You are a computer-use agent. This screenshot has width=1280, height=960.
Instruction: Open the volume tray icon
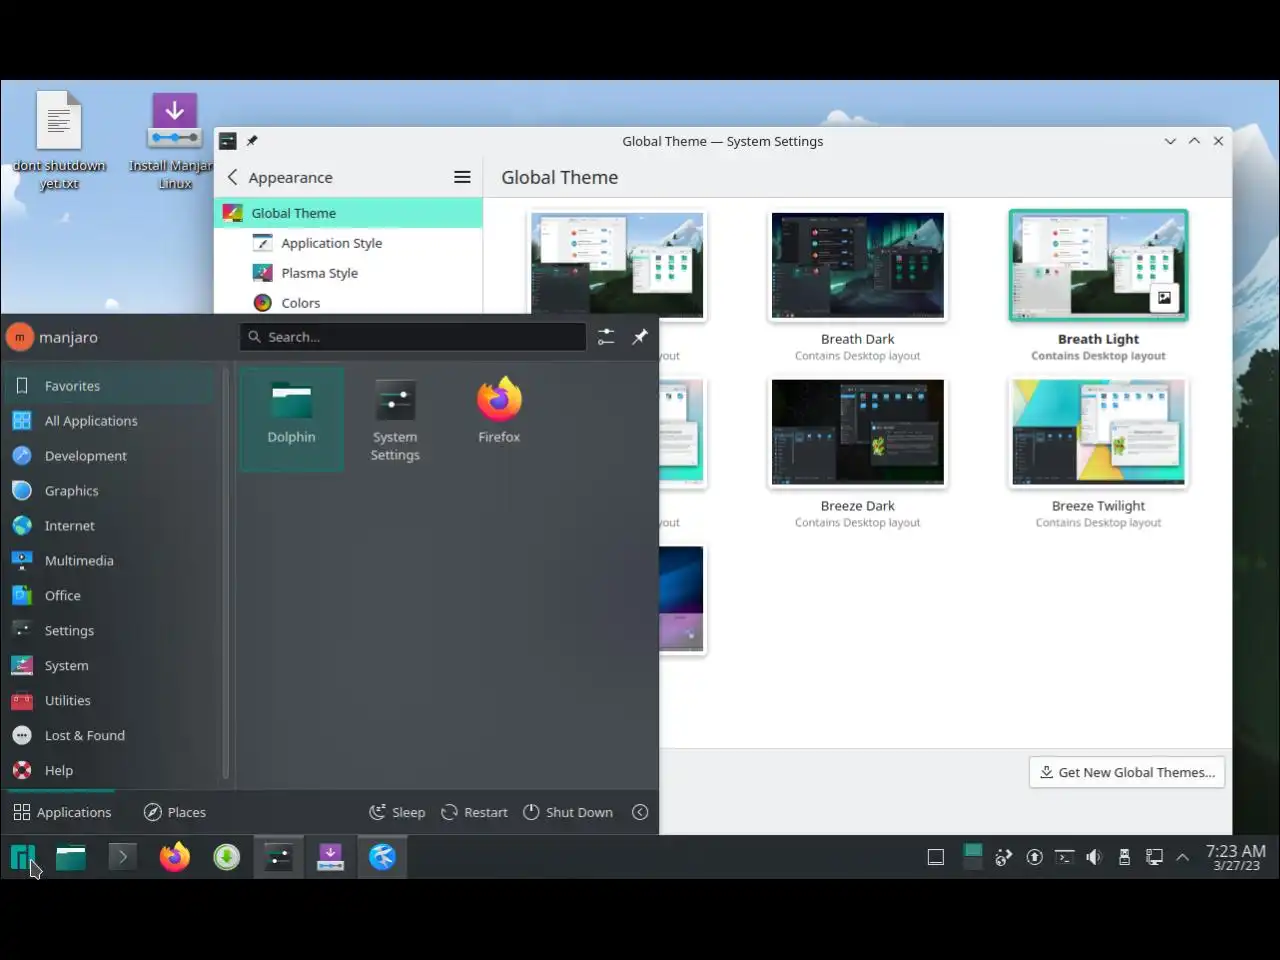tap(1094, 857)
